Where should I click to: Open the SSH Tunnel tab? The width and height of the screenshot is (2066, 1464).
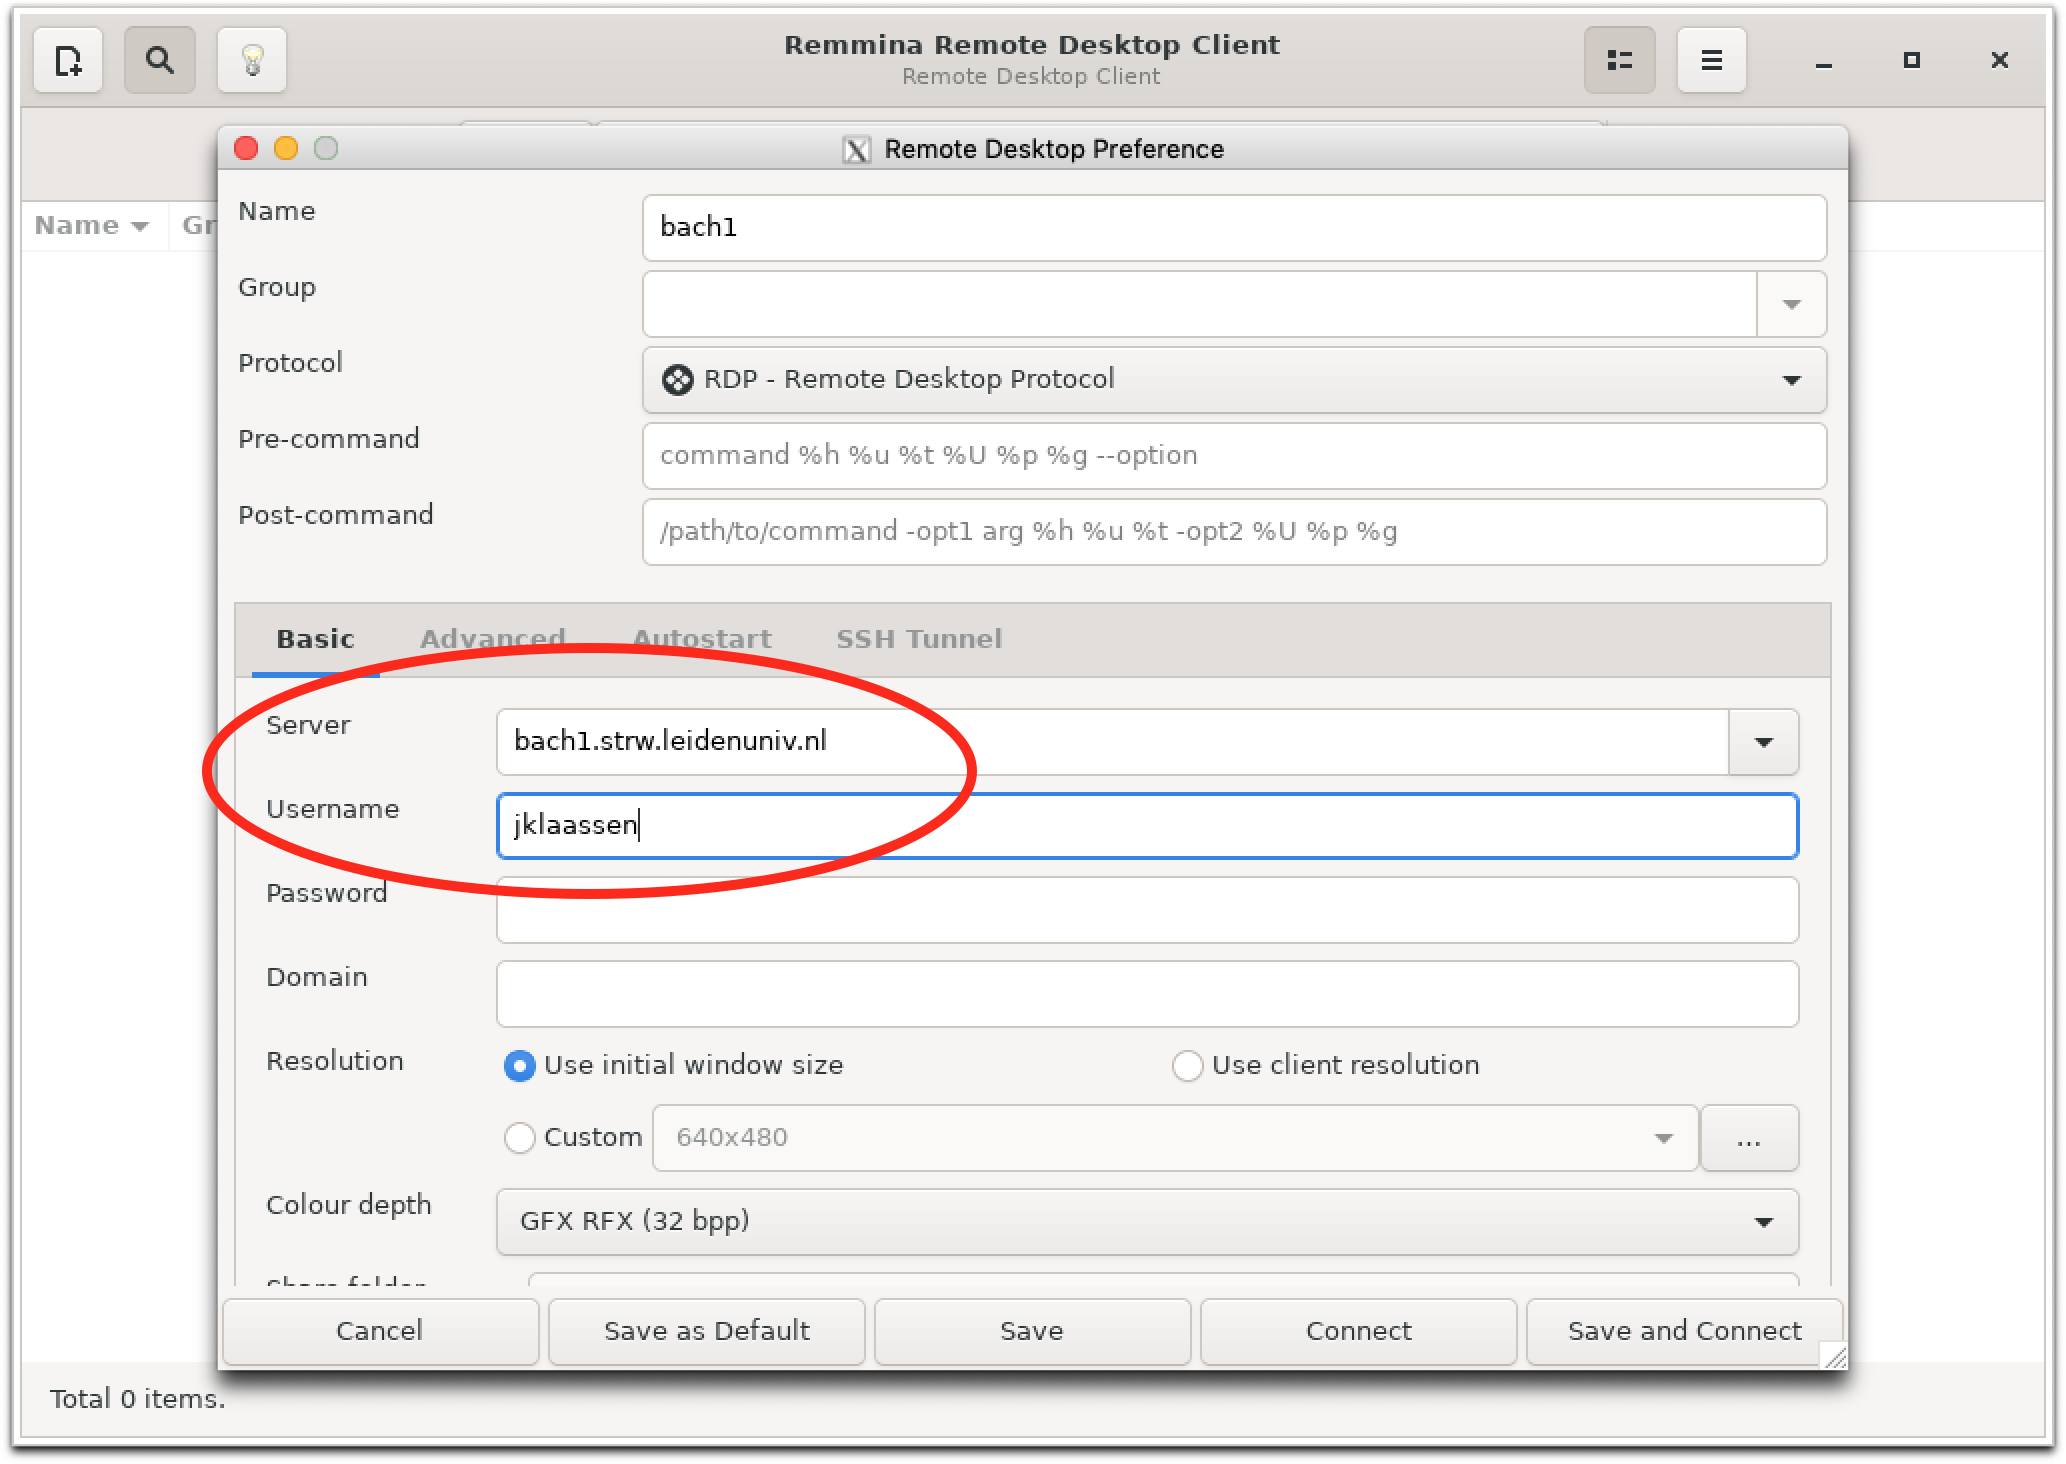(918, 639)
